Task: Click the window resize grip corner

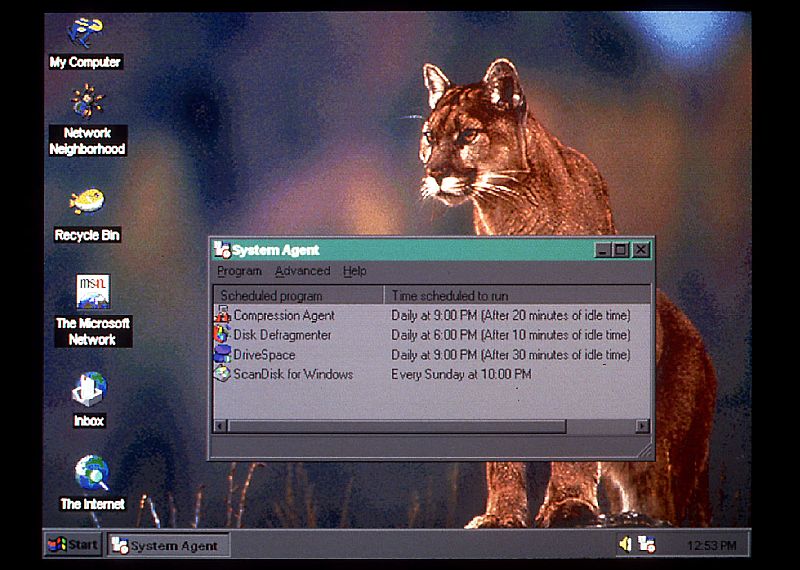Action: [645, 450]
